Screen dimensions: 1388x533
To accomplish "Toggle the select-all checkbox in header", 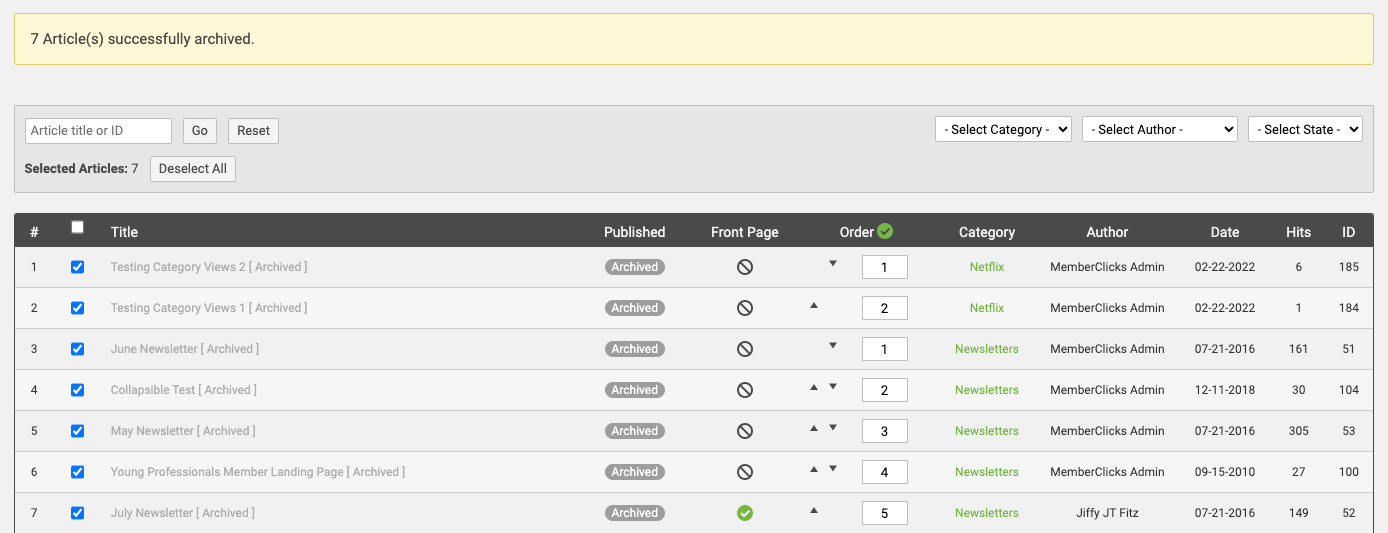I will point(78,227).
